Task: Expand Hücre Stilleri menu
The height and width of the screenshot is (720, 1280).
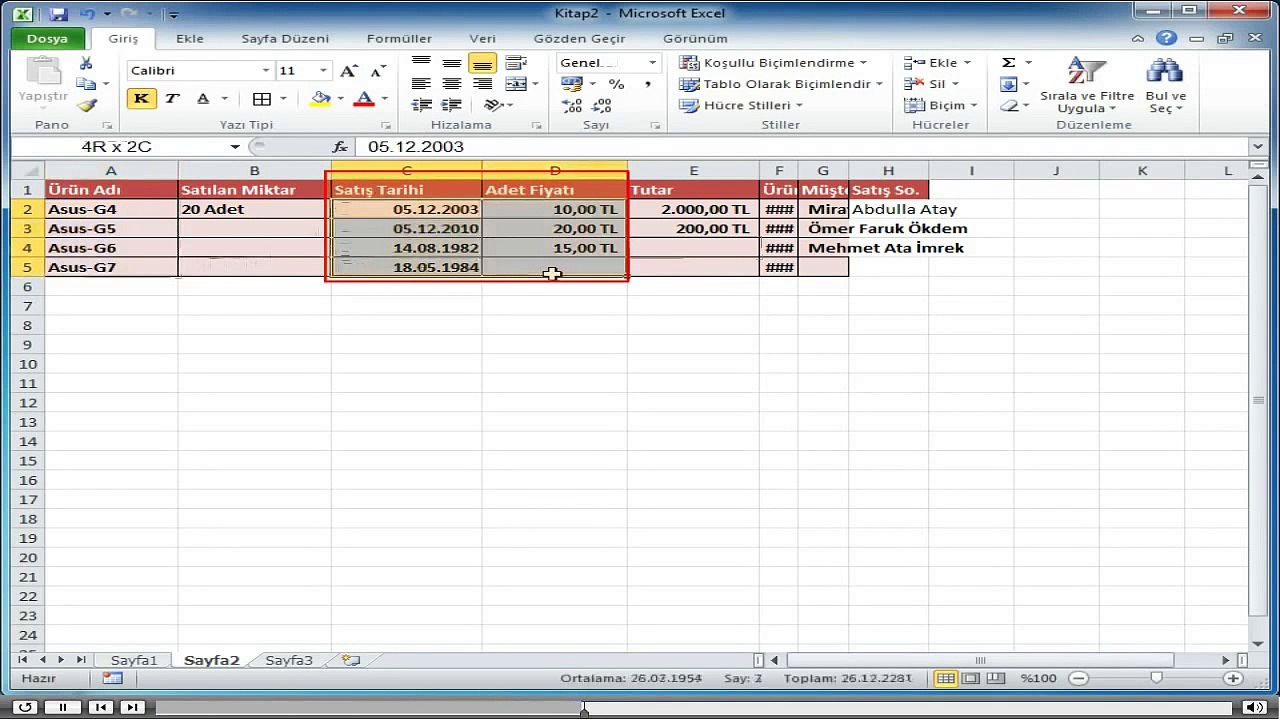Action: (741, 105)
